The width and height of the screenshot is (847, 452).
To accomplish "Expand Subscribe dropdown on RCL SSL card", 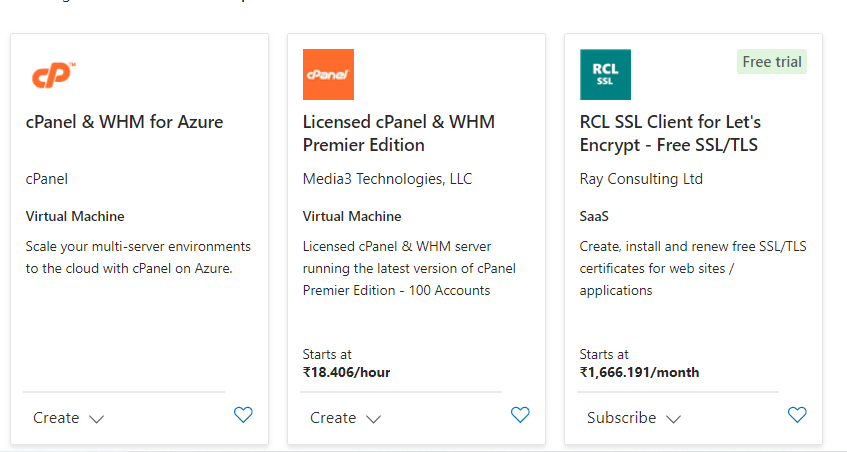I will point(634,418).
